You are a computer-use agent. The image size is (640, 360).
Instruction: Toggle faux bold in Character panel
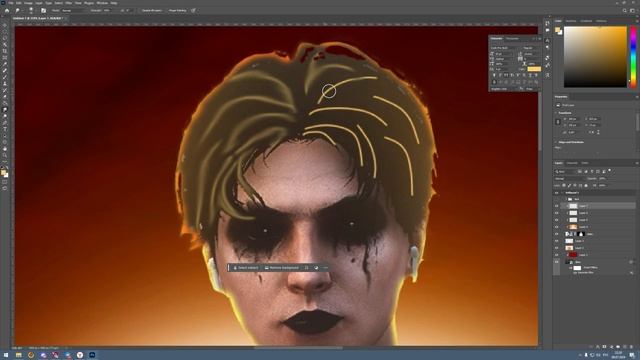click(494, 75)
